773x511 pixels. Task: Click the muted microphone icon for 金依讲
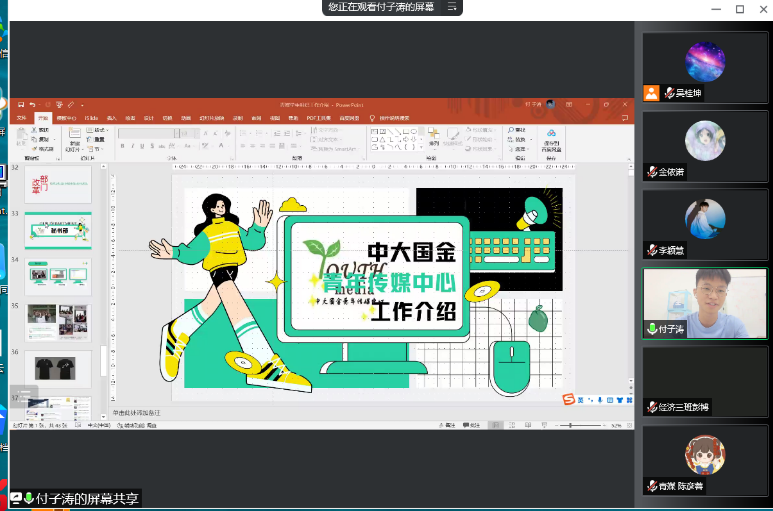(x=652, y=172)
